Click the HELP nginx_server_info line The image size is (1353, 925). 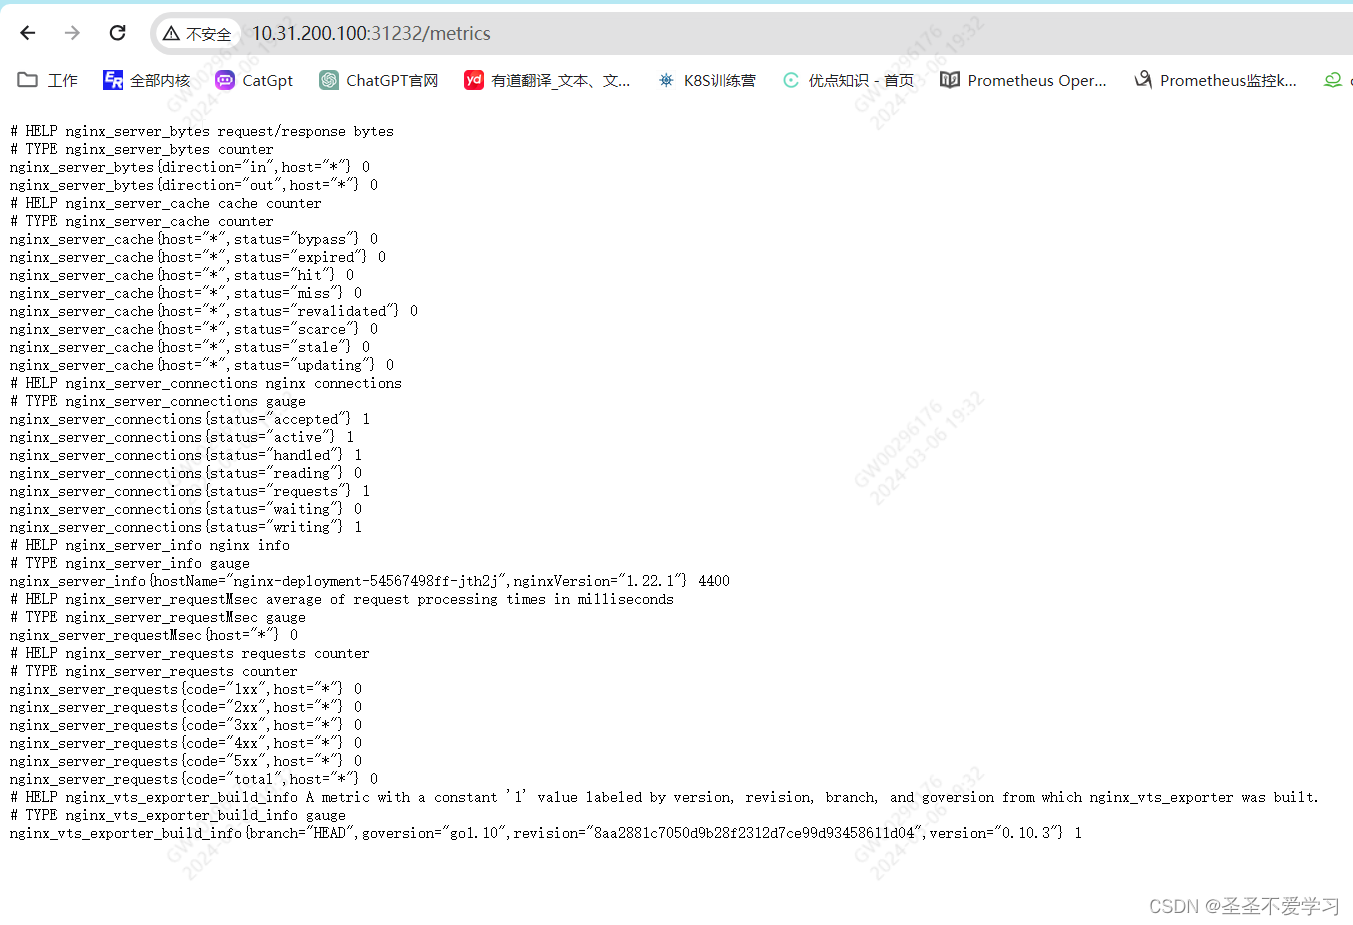click(x=150, y=545)
